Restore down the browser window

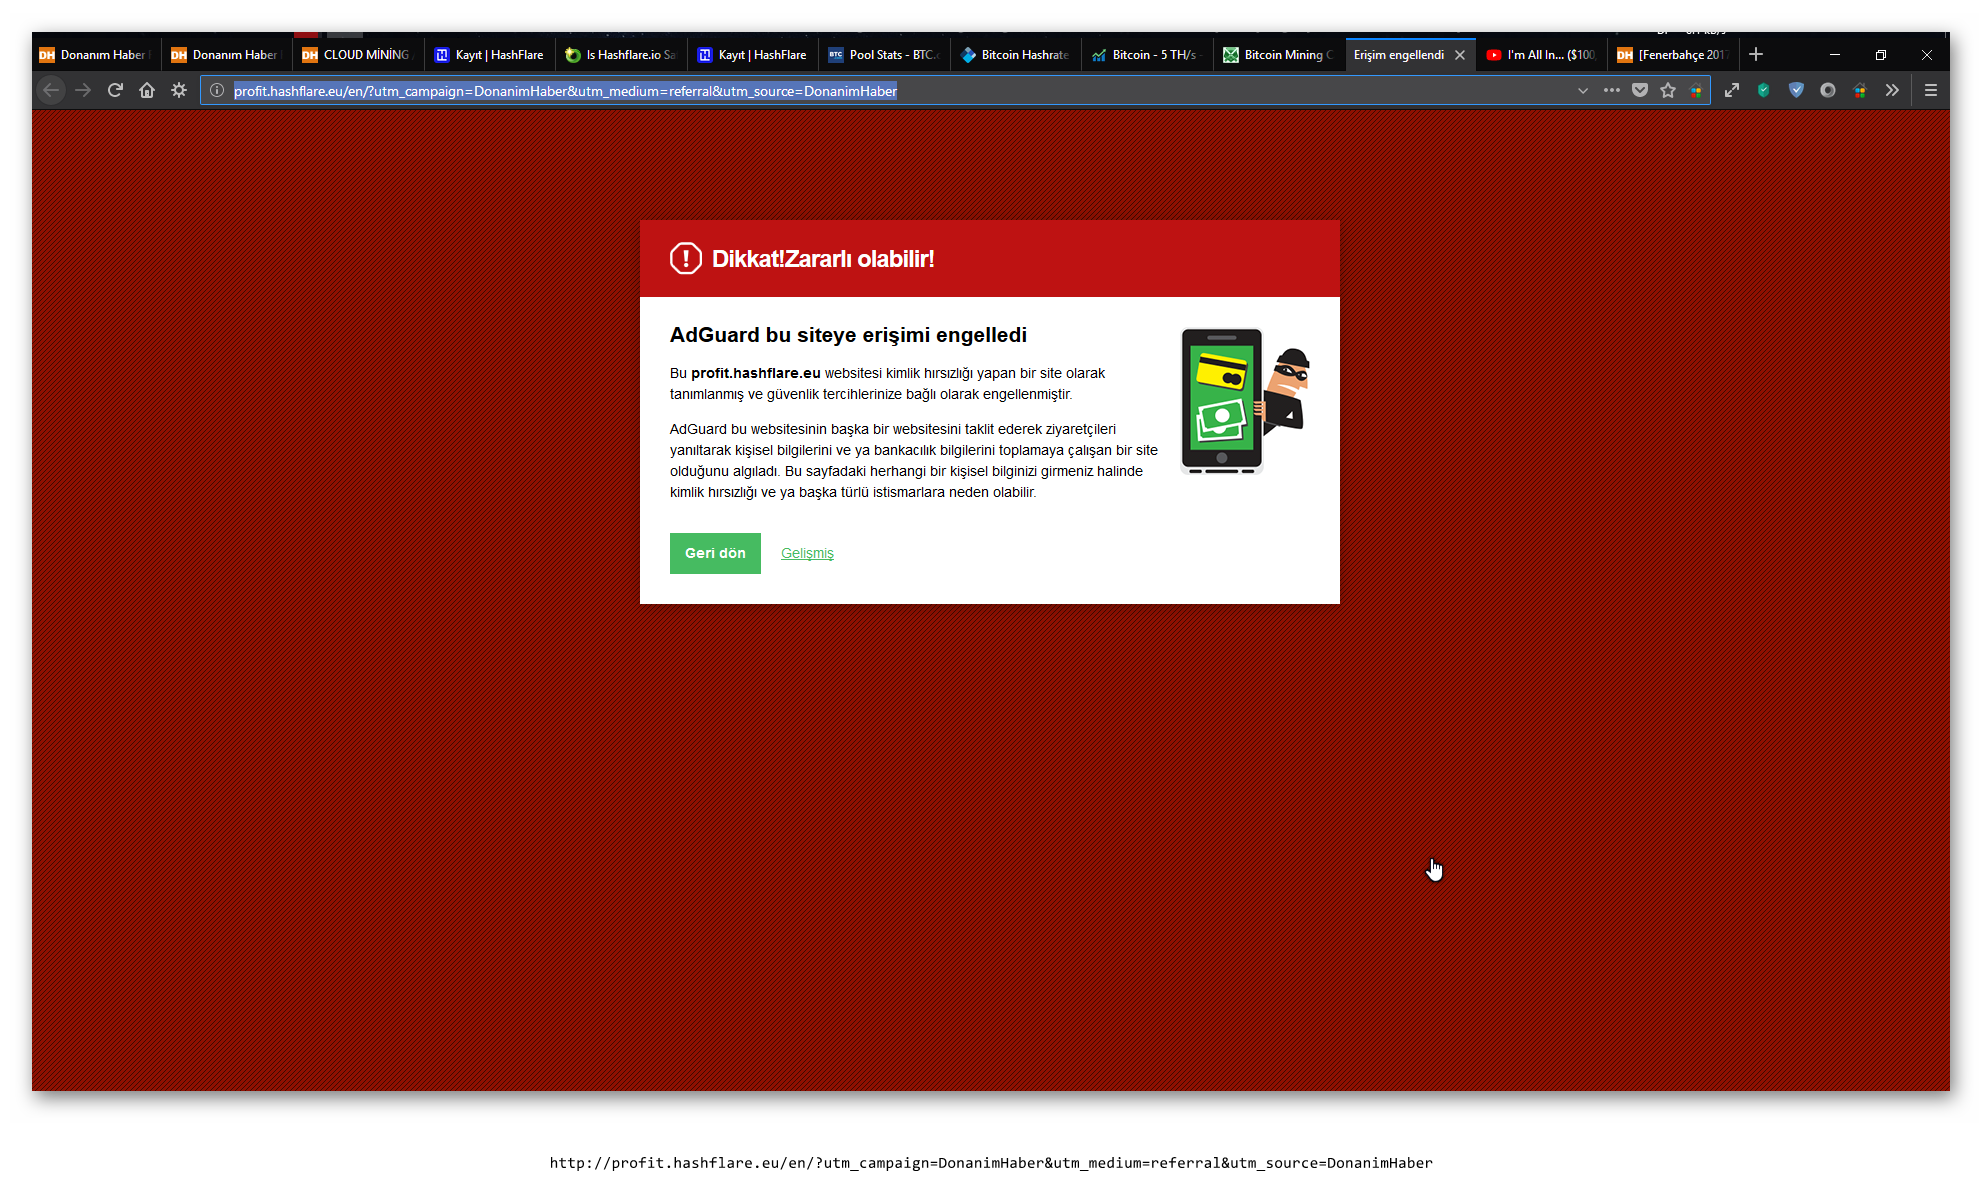(1881, 54)
